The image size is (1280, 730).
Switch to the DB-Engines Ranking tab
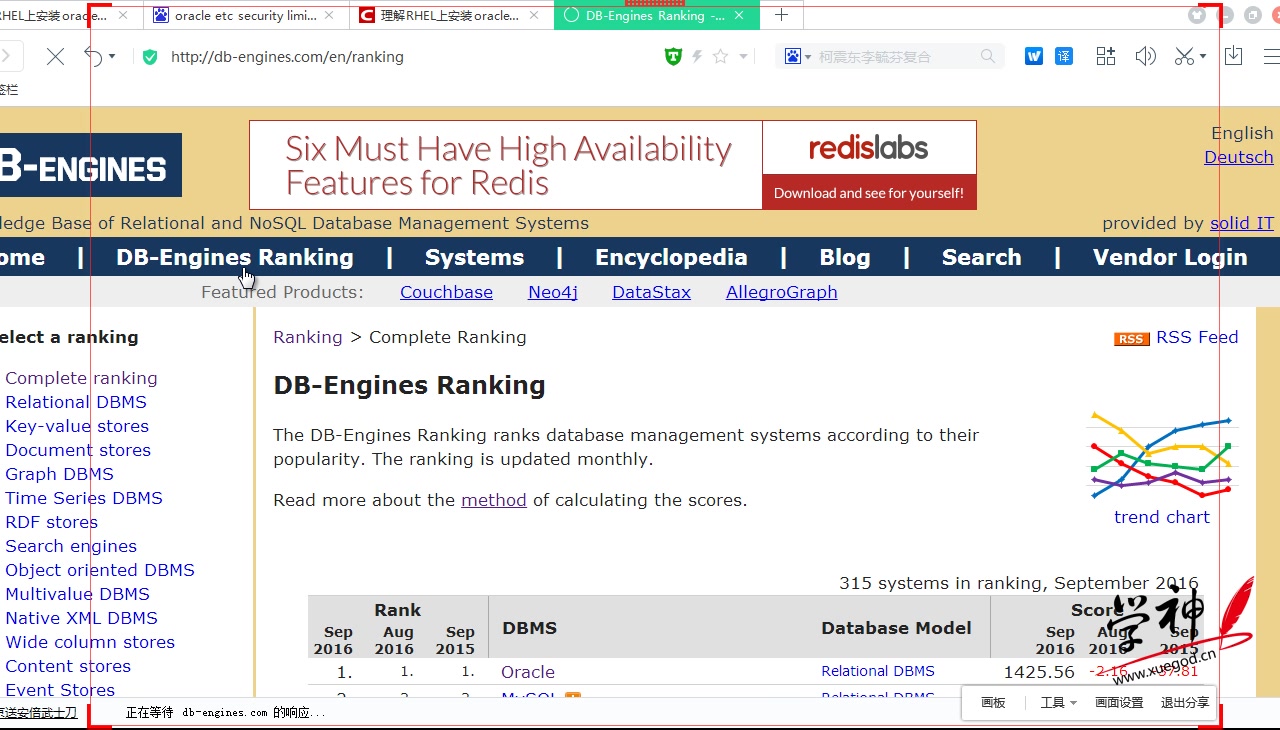655,16
